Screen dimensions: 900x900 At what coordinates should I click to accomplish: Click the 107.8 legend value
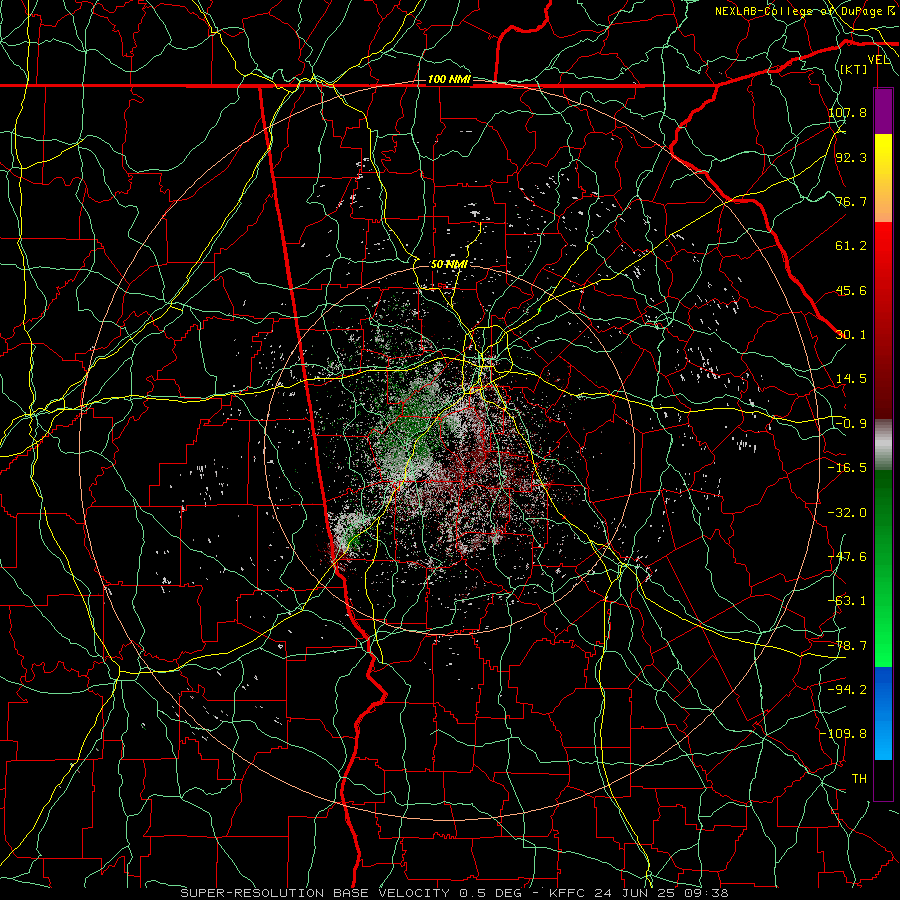click(847, 112)
